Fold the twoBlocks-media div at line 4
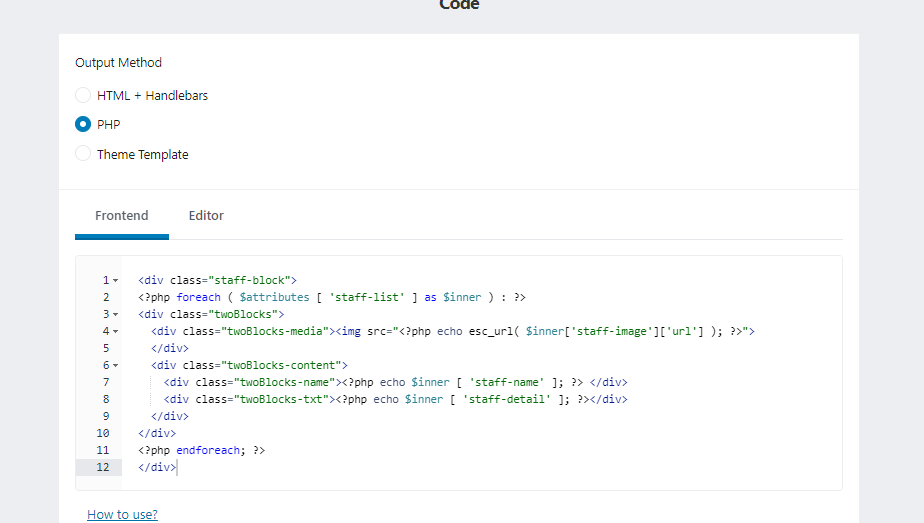924x523 pixels. click(x=116, y=332)
